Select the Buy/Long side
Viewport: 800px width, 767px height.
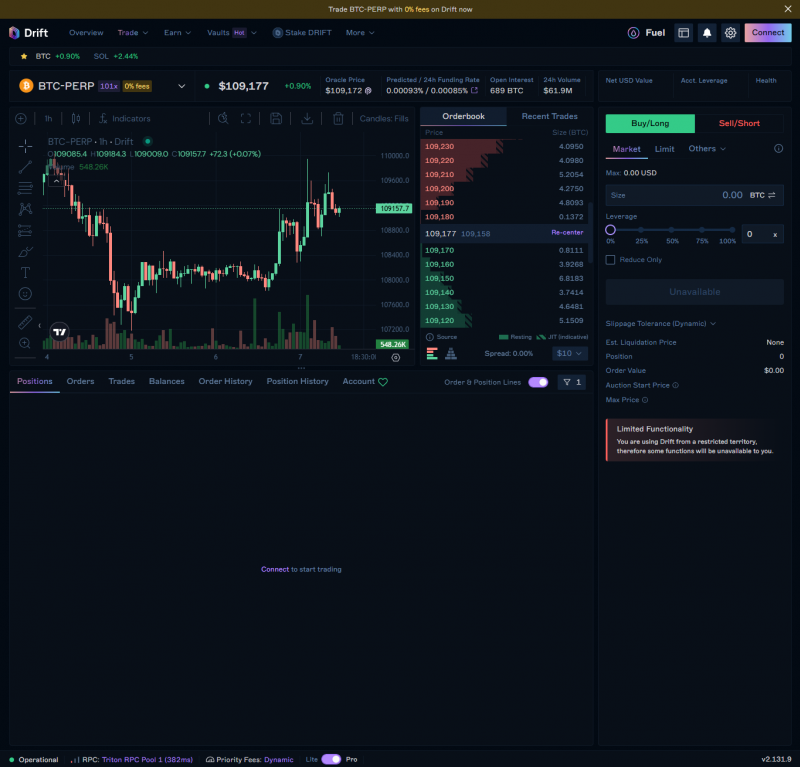pyautogui.click(x=650, y=123)
